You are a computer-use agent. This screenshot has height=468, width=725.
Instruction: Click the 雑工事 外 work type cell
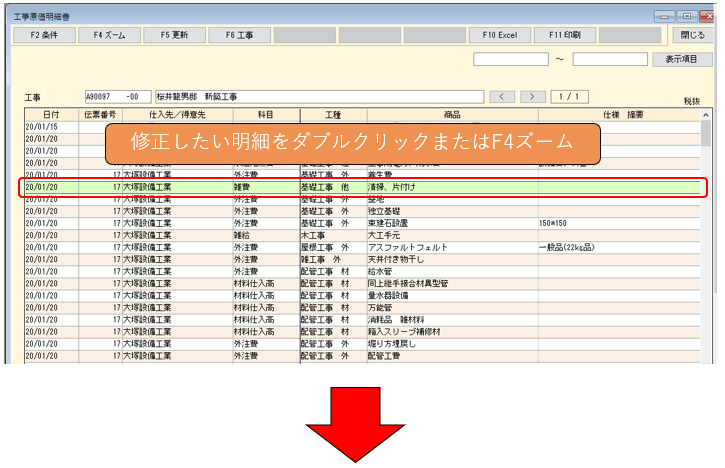coord(333,259)
